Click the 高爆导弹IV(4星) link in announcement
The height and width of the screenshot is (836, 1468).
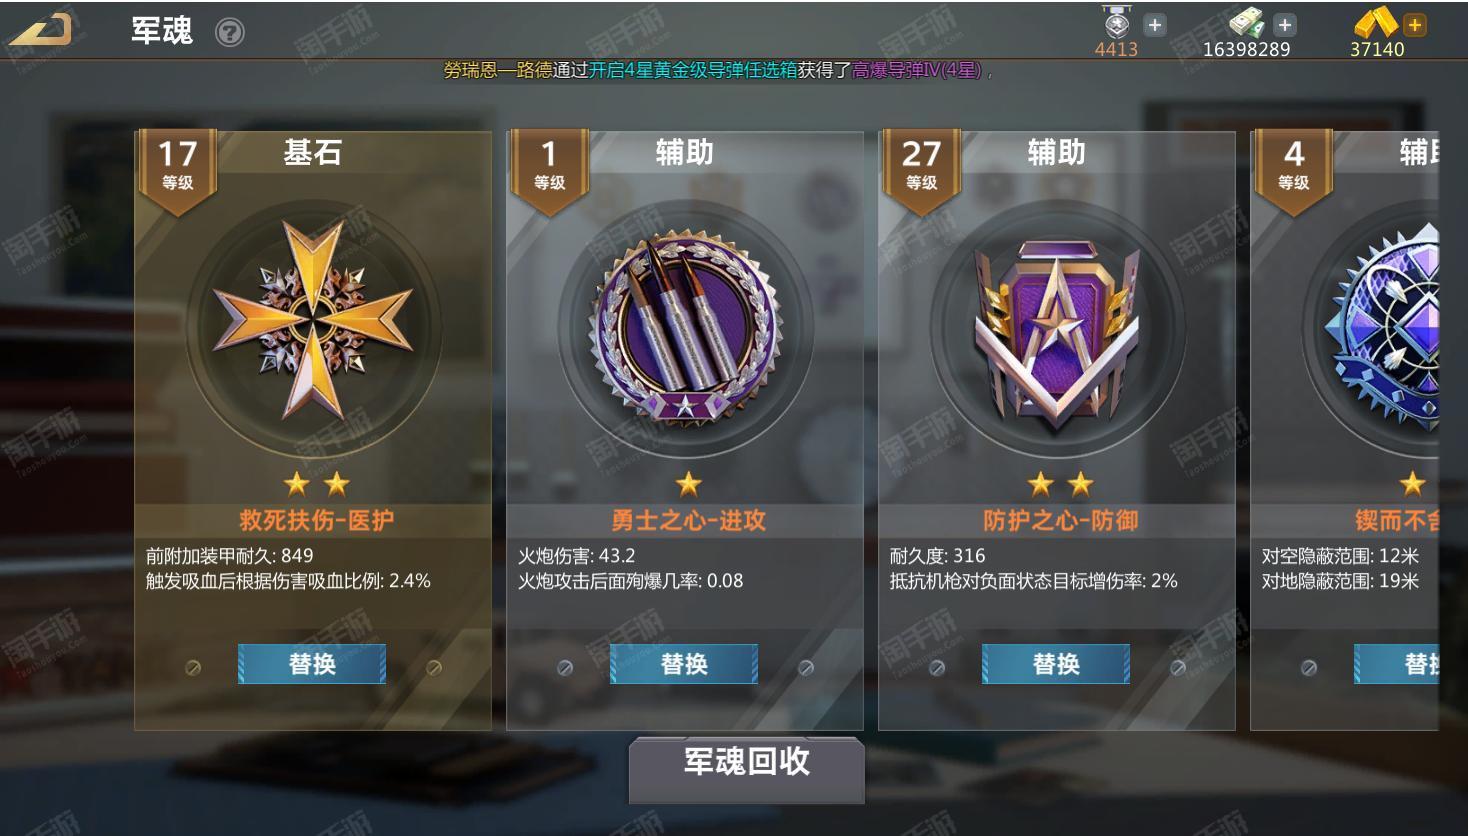(916, 70)
